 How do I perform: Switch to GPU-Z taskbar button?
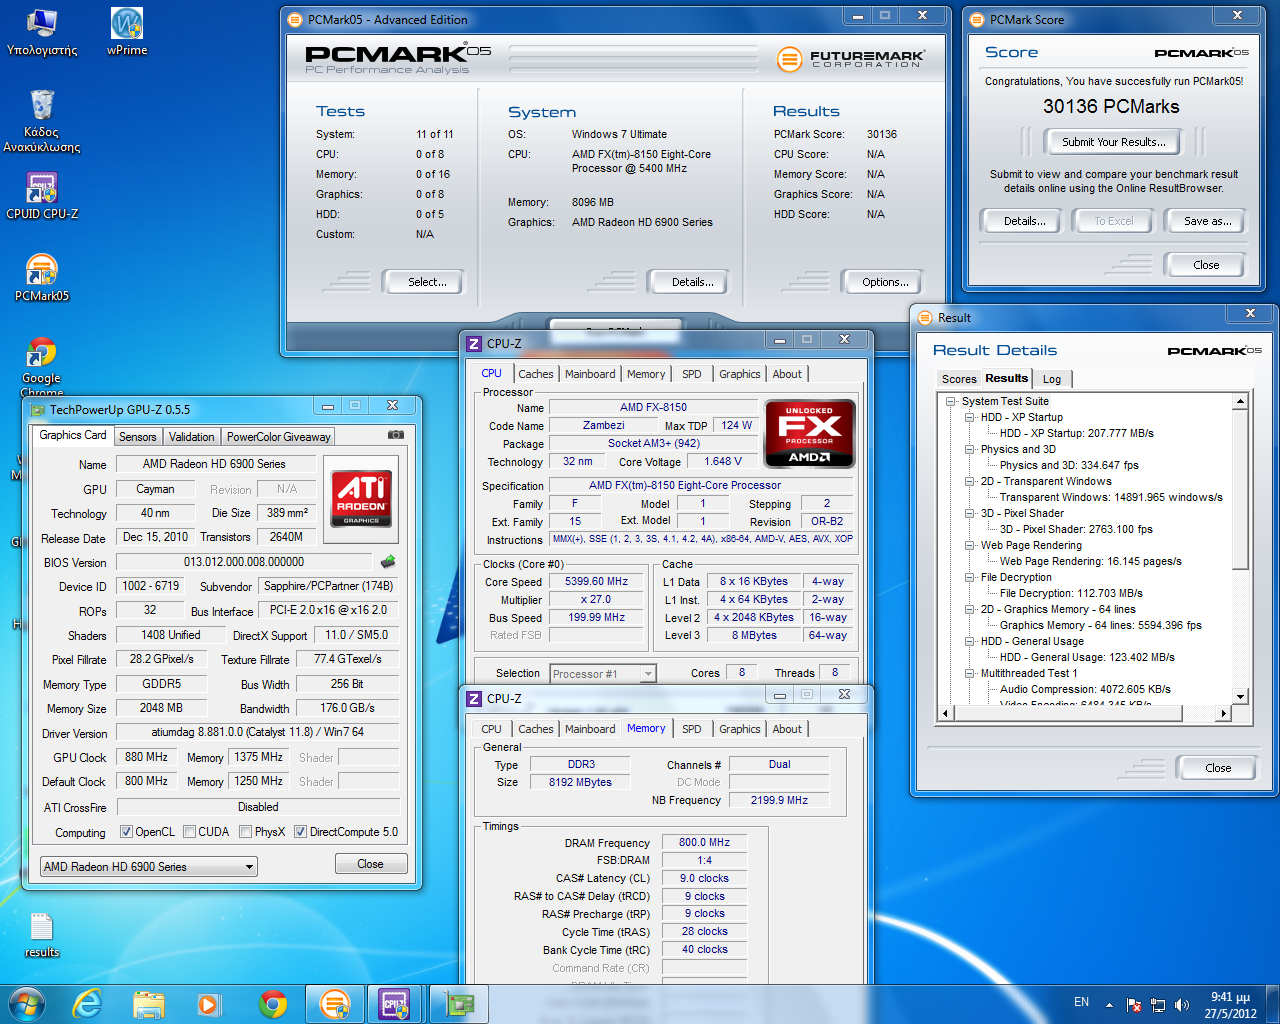pyautogui.click(x=457, y=1004)
